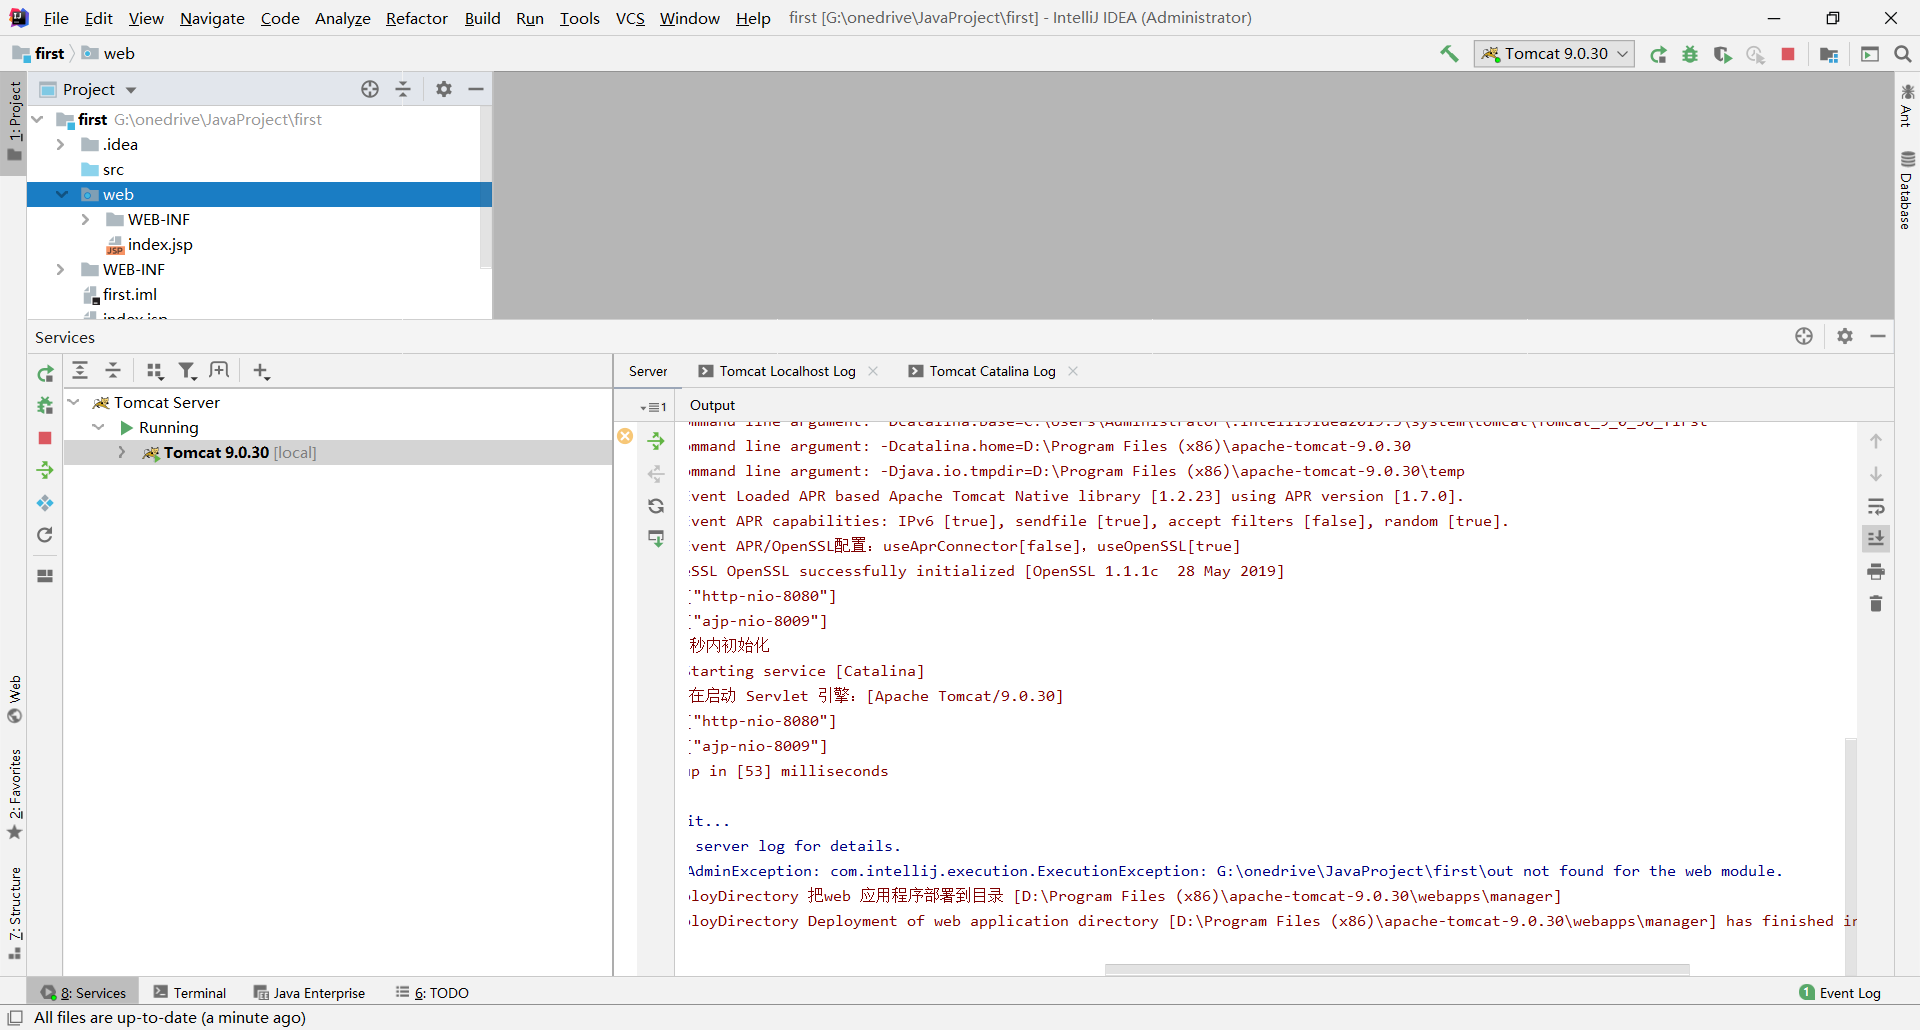Click the Print icon beside the console
This screenshot has width=1920, height=1030.
tap(1876, 571)
